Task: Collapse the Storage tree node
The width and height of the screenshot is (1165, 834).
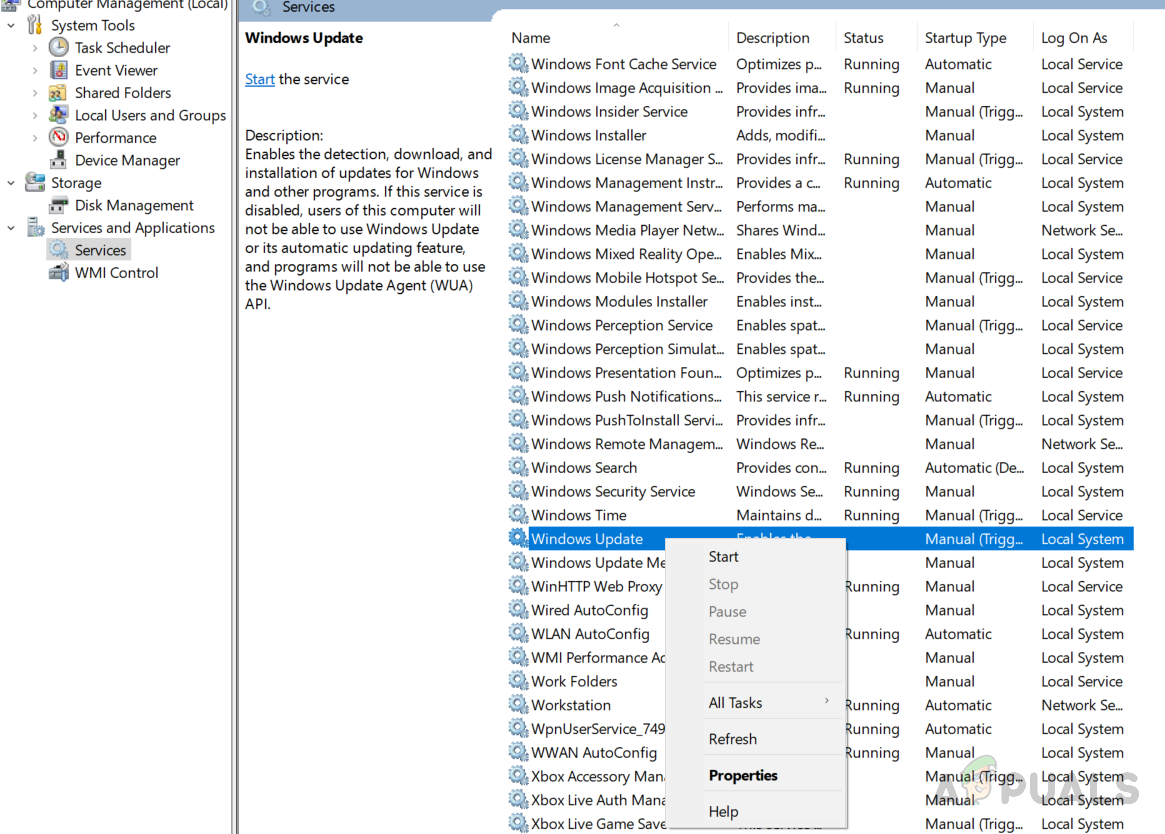Action: coord(11,183)
